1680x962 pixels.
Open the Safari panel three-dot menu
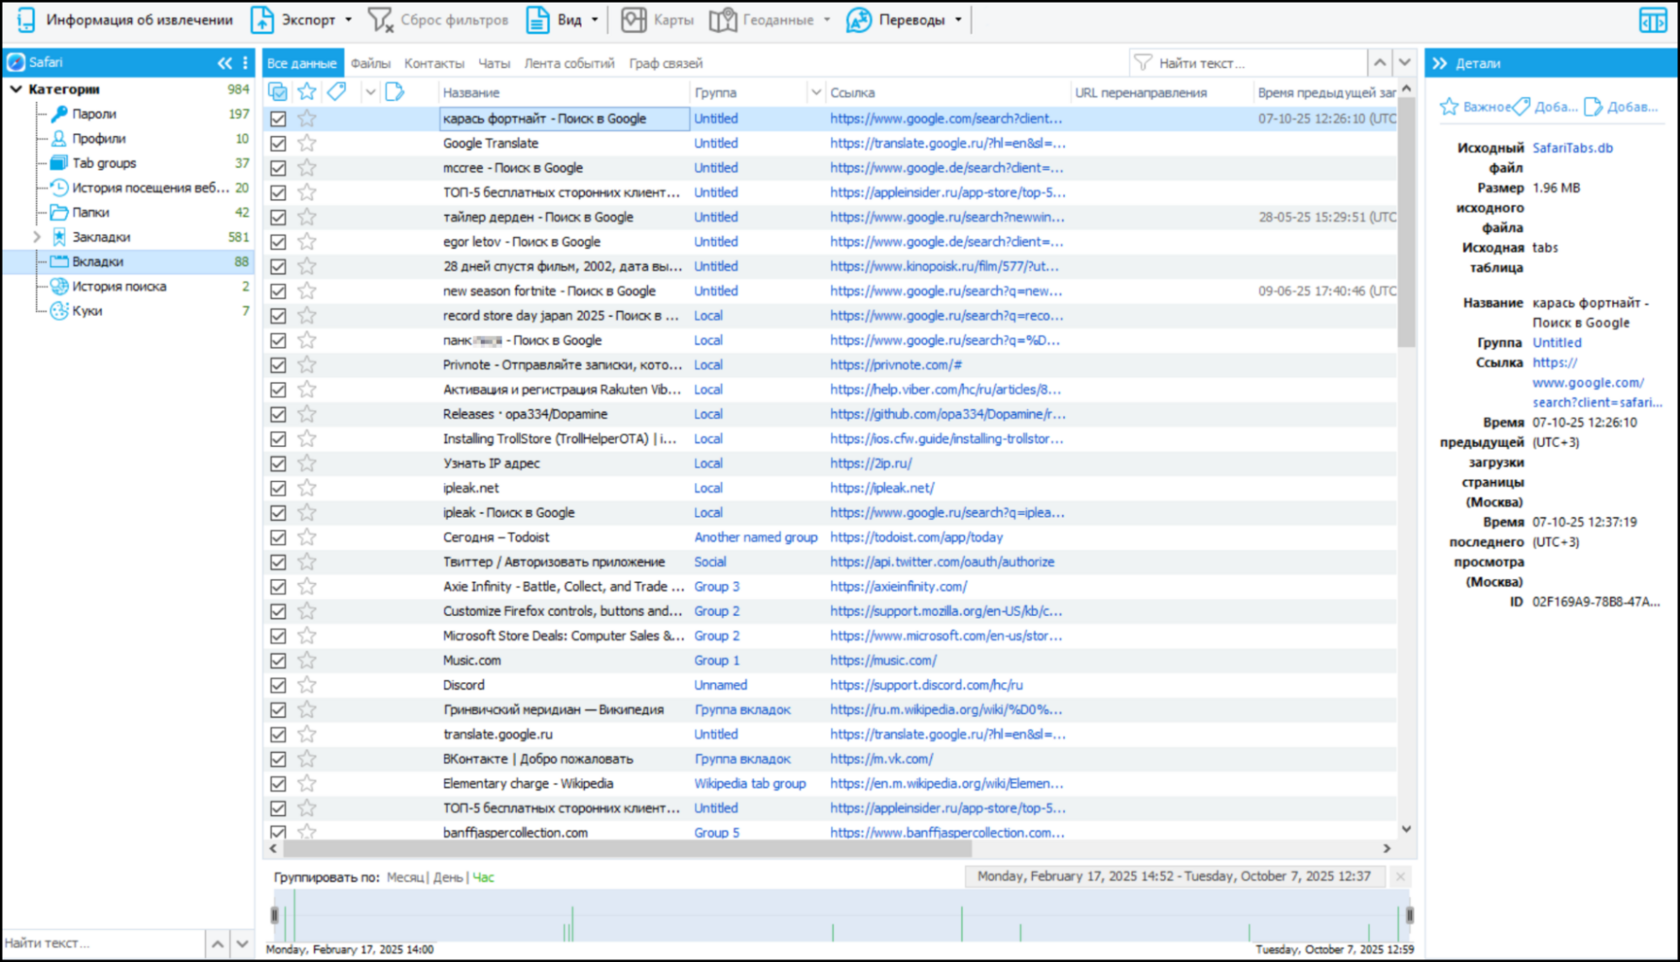click(x=245, y=63)
